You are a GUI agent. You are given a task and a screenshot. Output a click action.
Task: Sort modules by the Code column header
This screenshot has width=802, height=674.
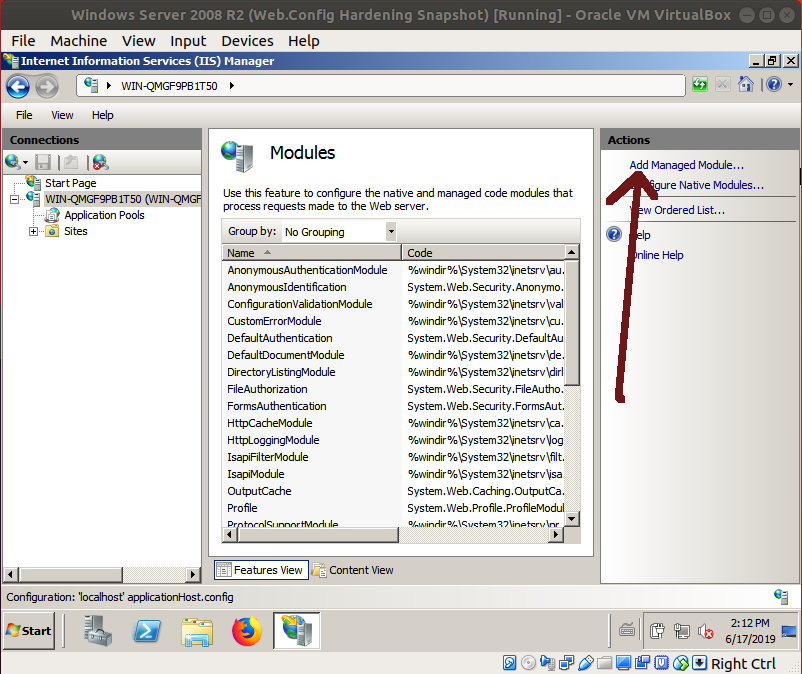483,253
